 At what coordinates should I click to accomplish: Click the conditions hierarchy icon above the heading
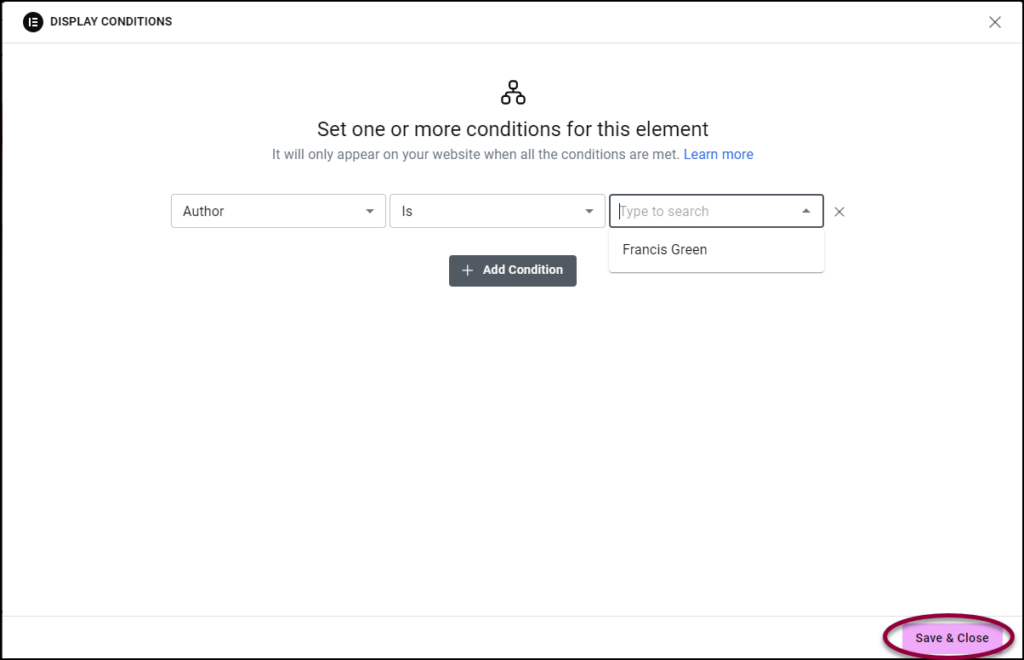click(512, 91)
